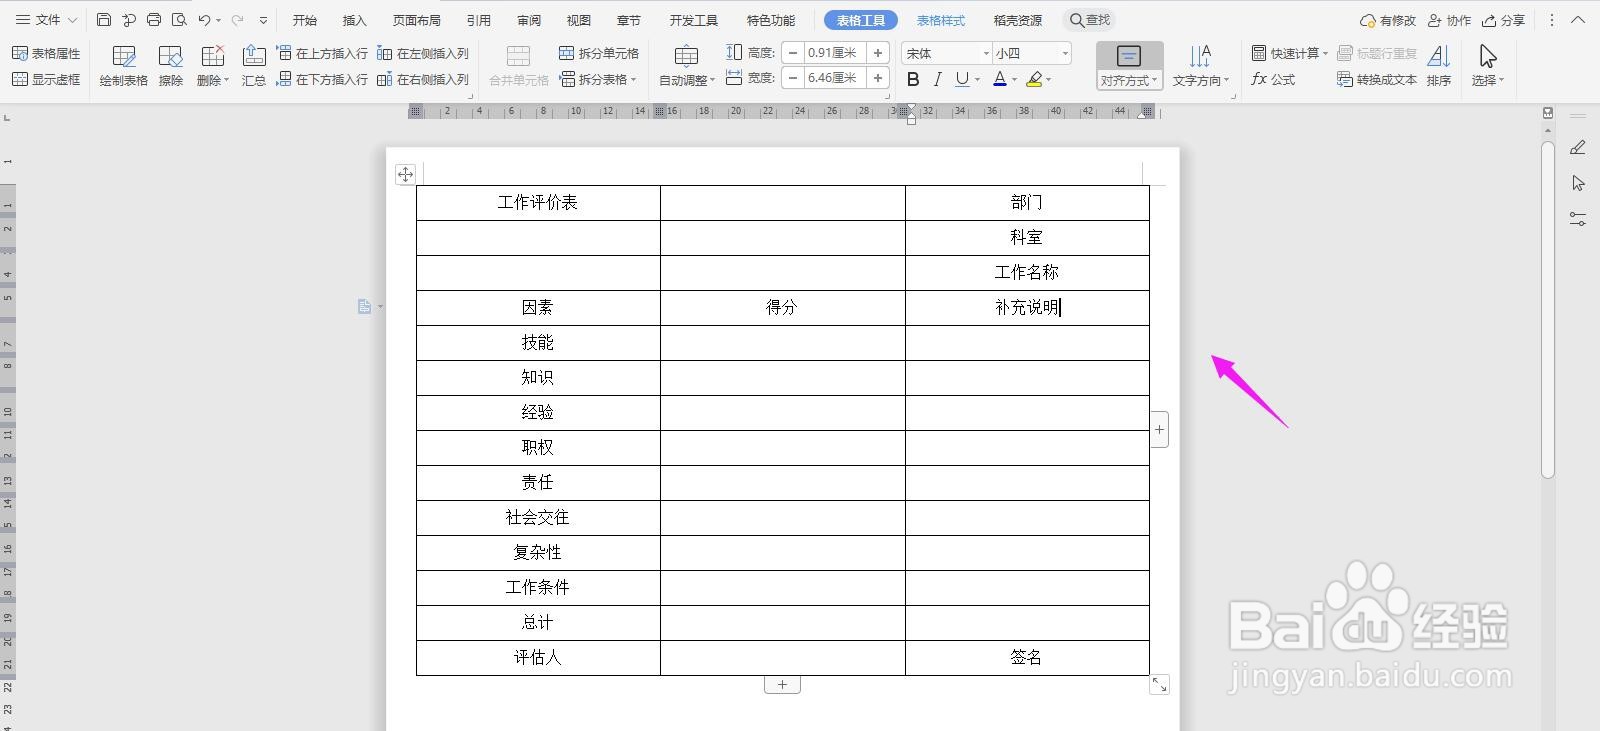
Task: Click the Undo arrow icon
Action: pyautogui.click(x=204, y=20)
